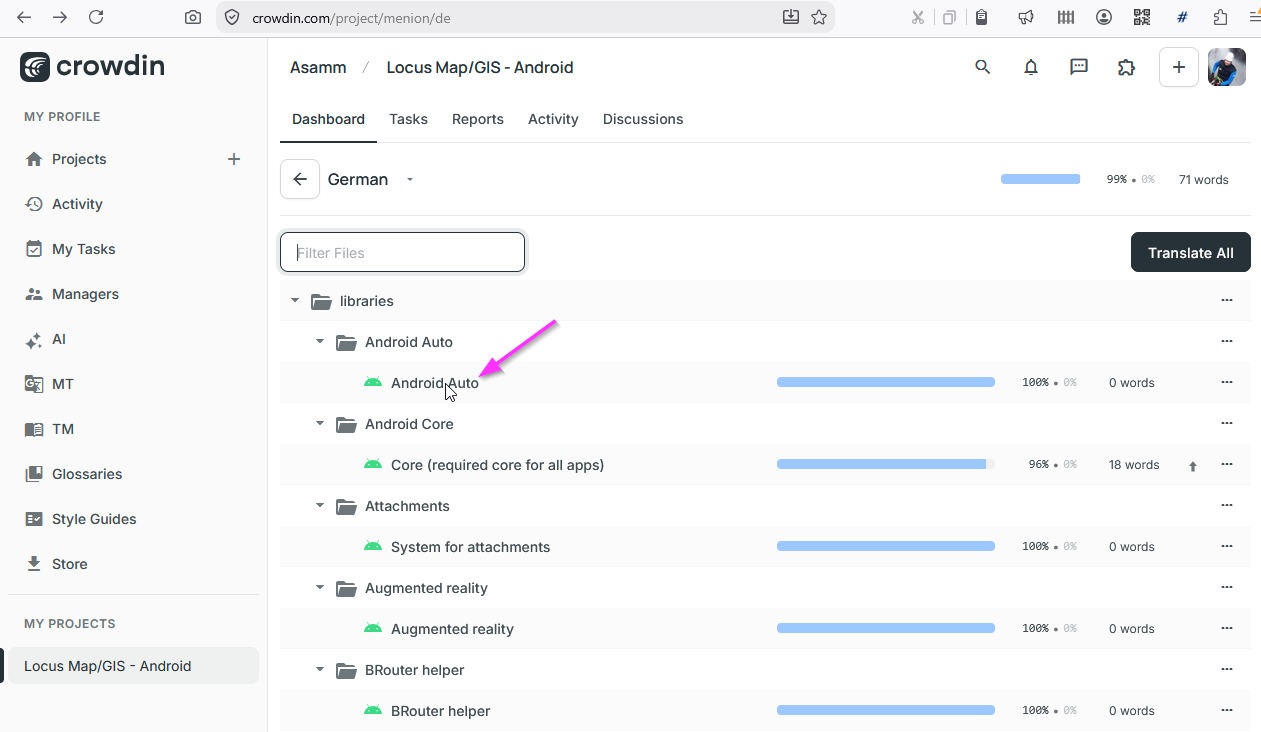Bookmark page with star icon

click(819, 17)
